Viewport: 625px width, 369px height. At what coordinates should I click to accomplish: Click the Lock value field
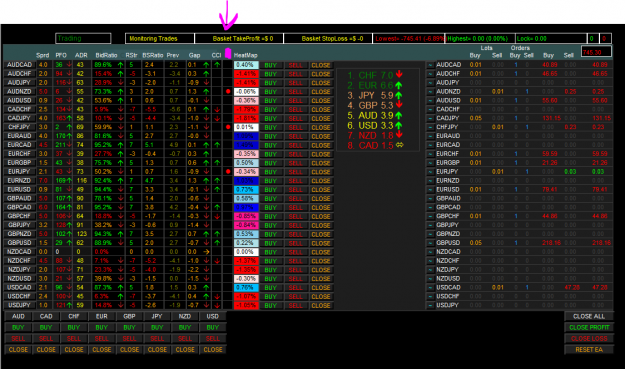pos(551,39)
